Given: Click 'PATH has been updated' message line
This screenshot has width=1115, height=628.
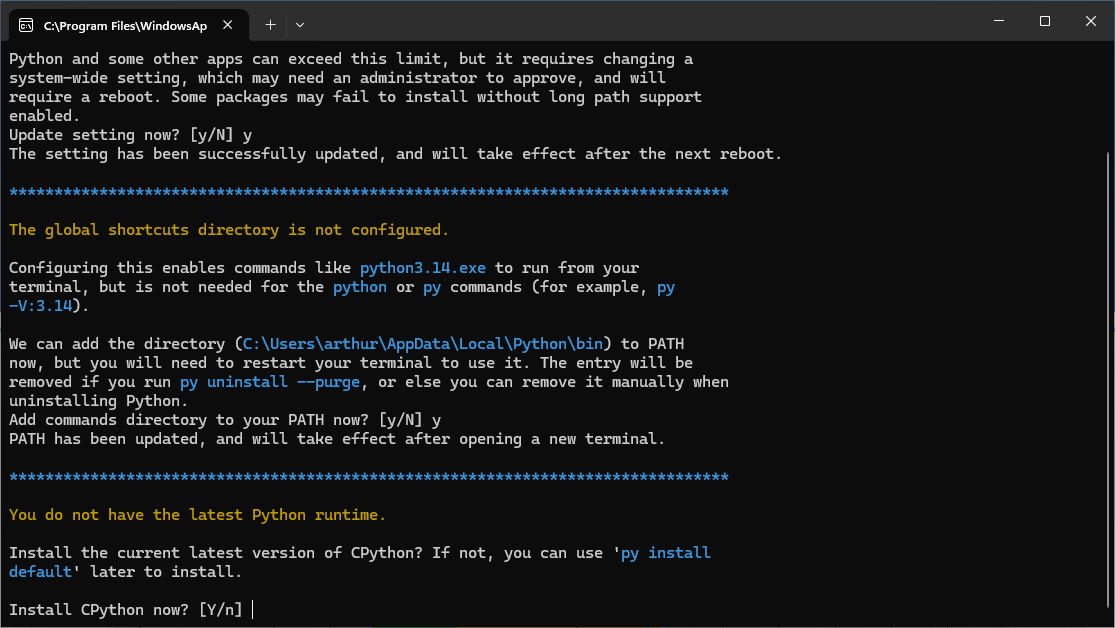Looking at the screenshot, I should click(x=337, y=439).
